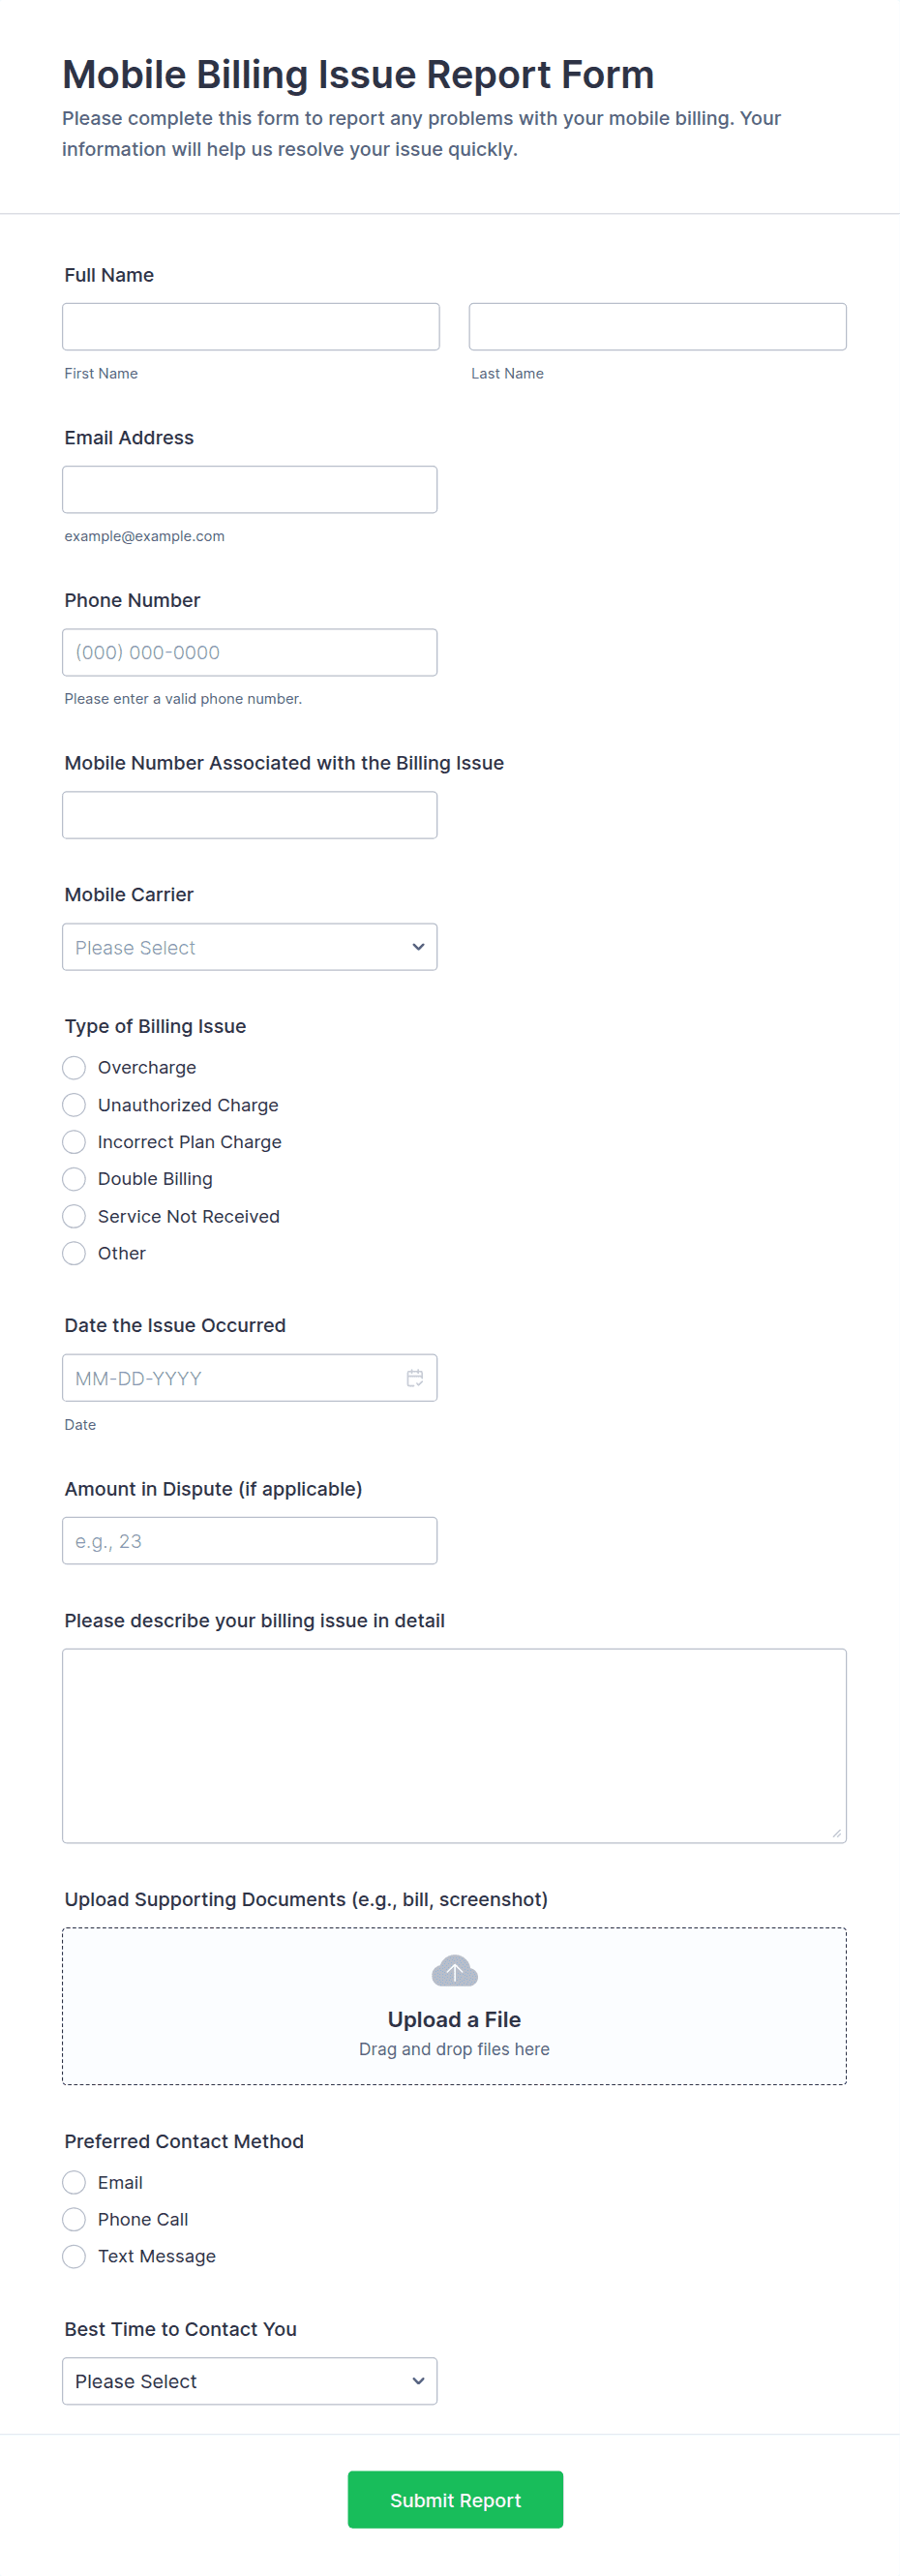Open the Mobile Carrier dropdown
Image resolution: width=900 pixels, height=2576 pixels.
[x=249, y=947]
